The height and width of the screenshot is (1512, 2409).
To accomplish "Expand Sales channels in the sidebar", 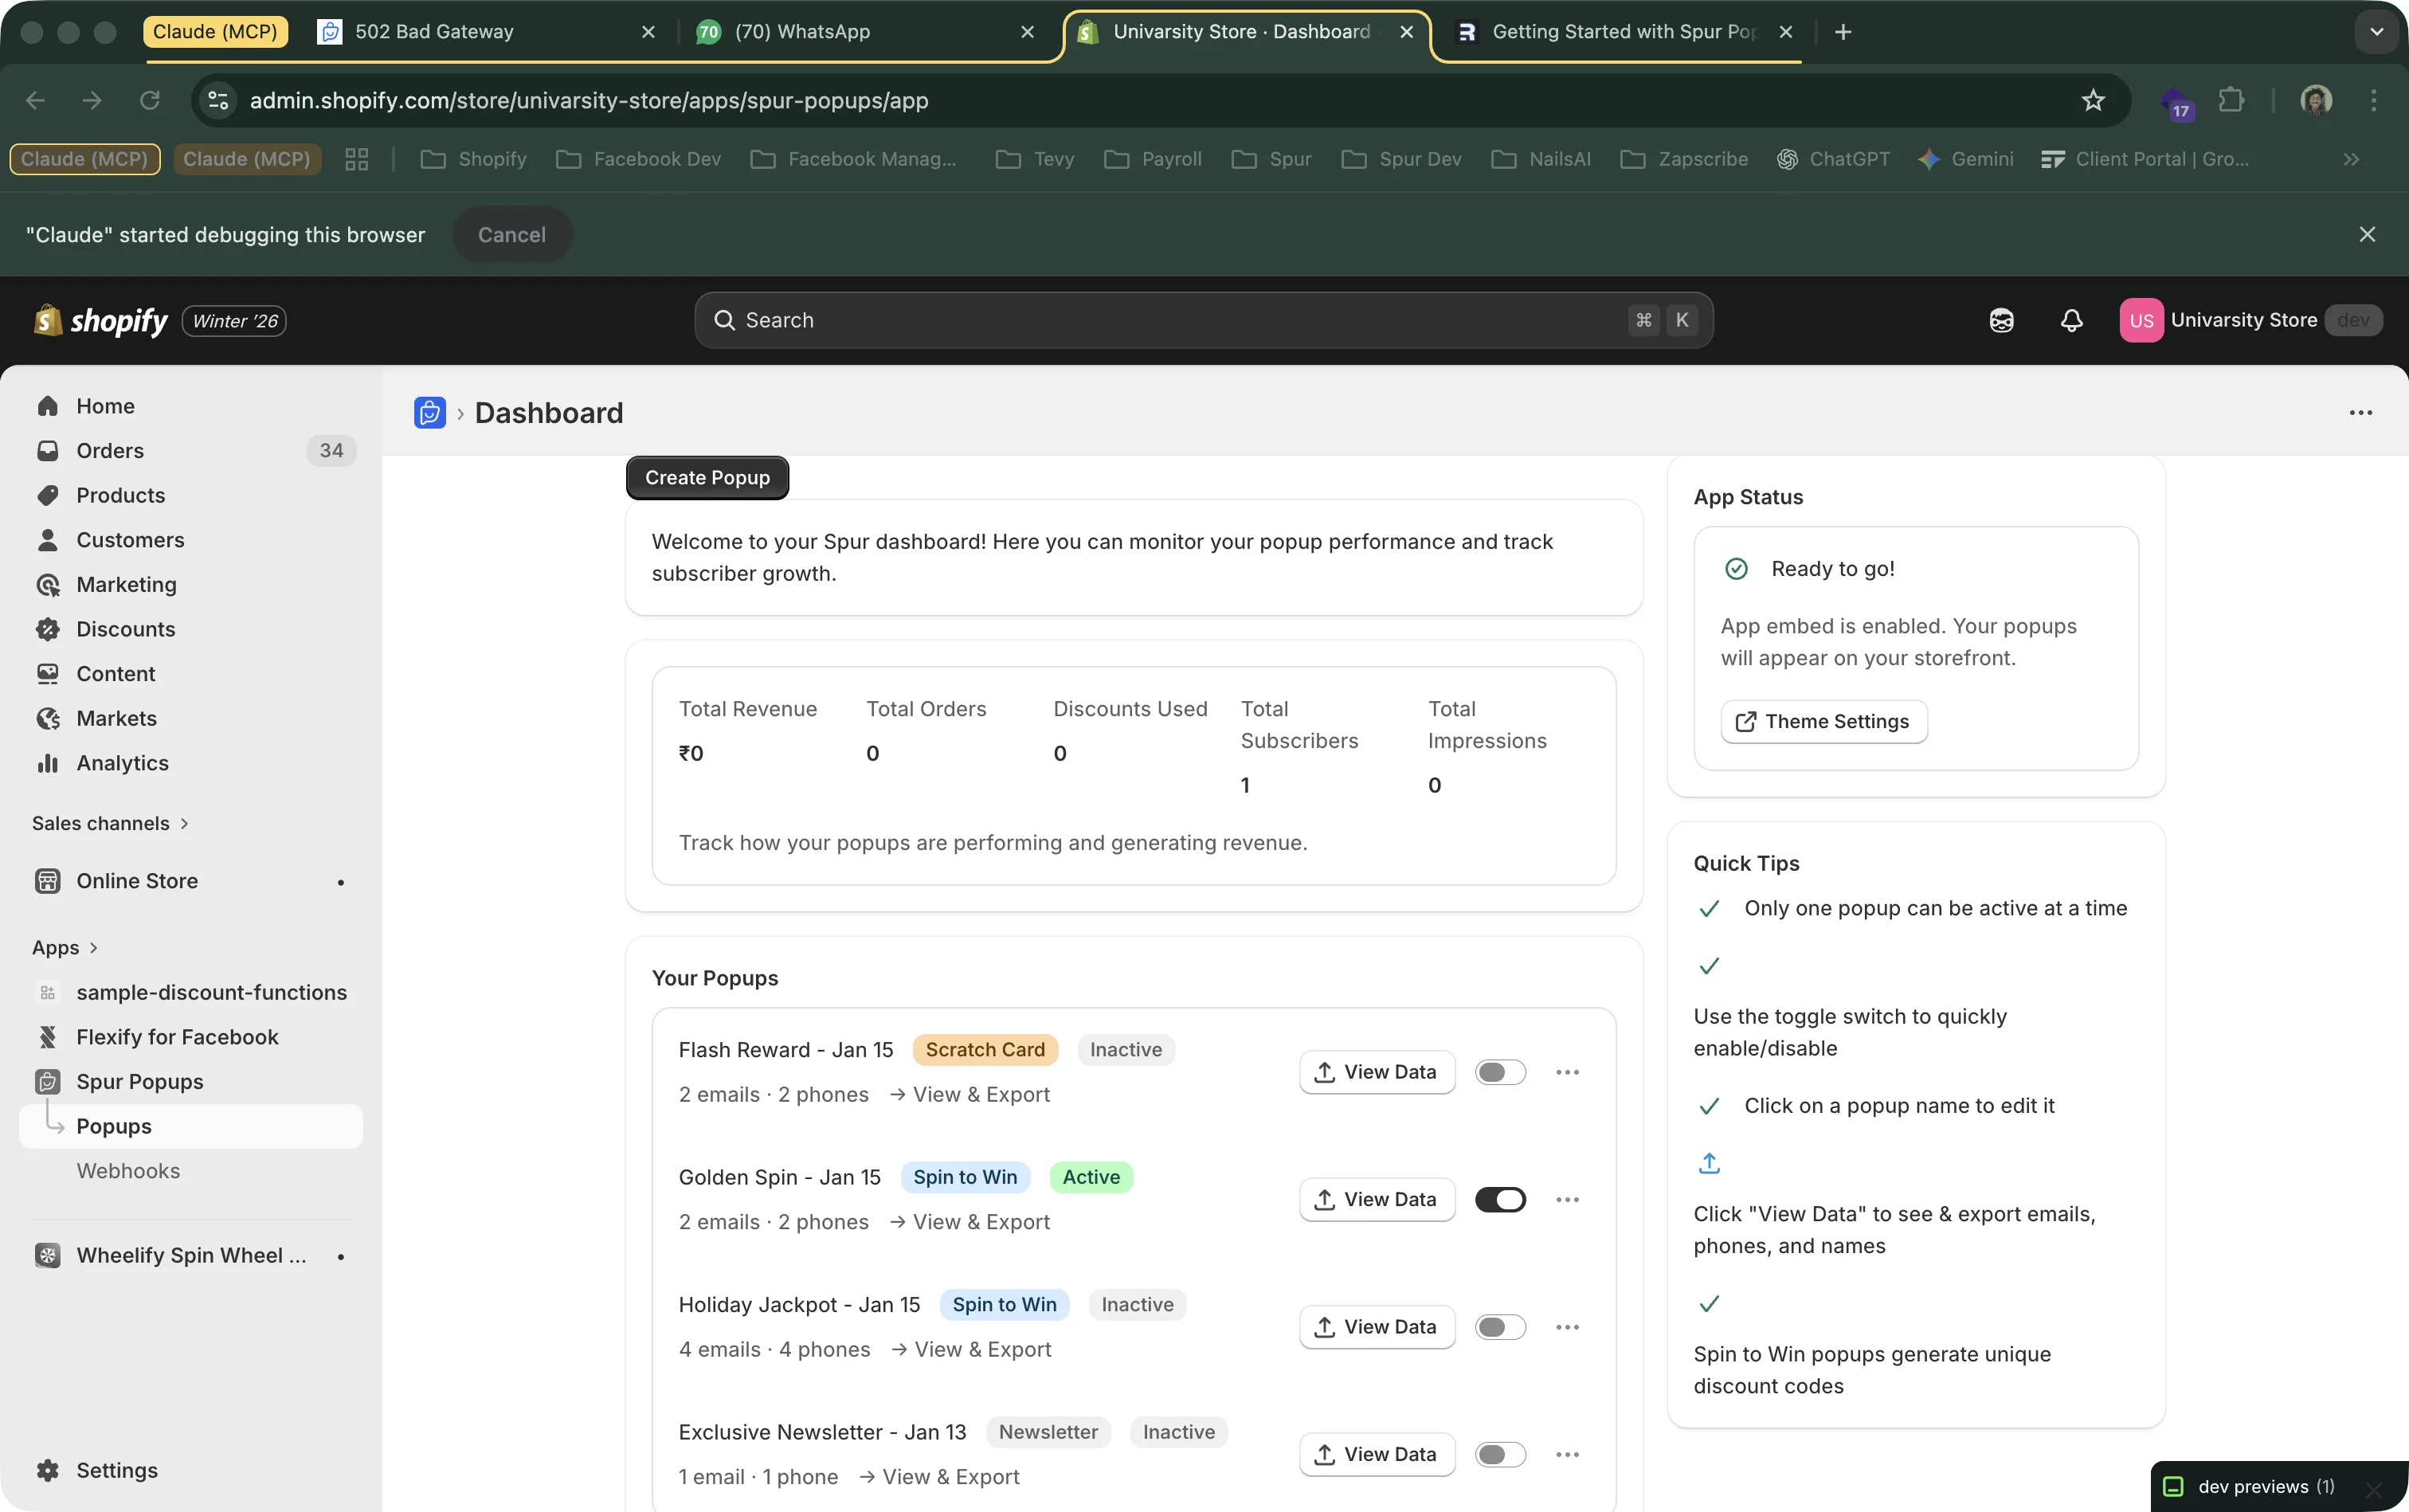I will pos(184,823).
